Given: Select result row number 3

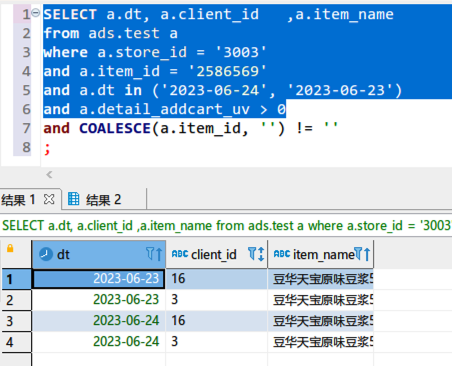Looking at the screenshot, I should (x=16, y=321).
